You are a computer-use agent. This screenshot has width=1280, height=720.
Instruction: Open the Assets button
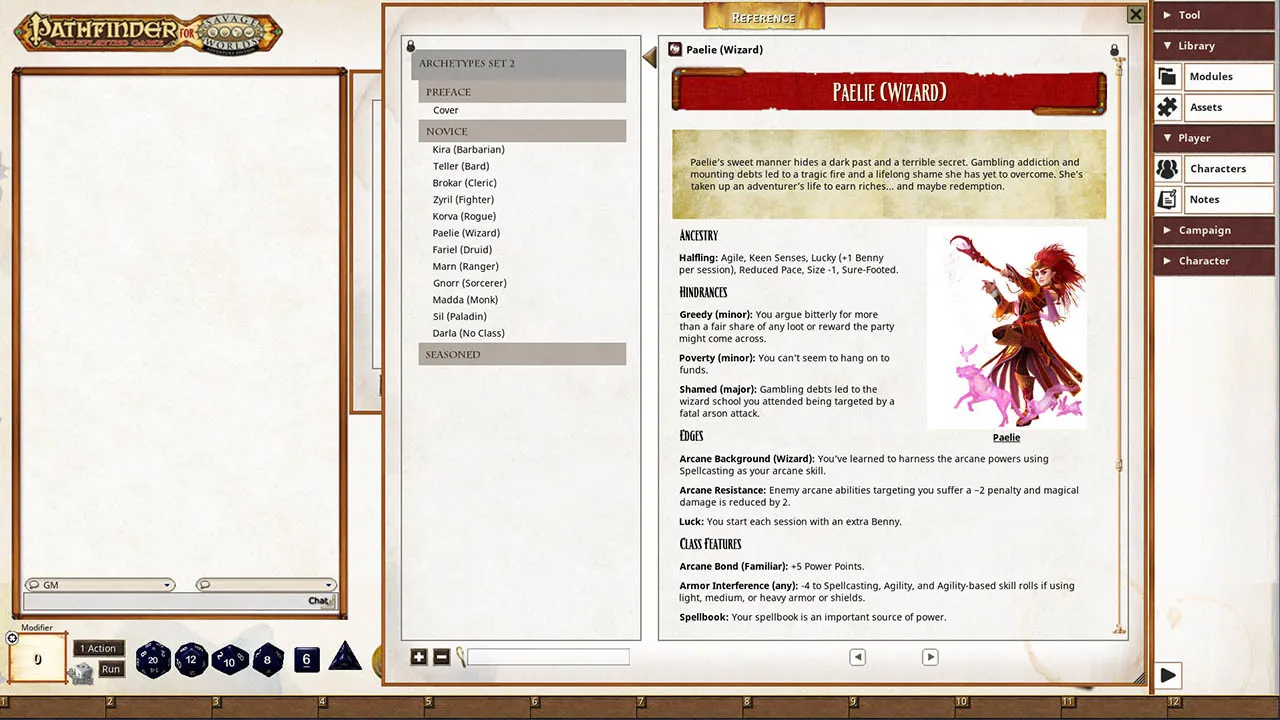coord(1228,108)
